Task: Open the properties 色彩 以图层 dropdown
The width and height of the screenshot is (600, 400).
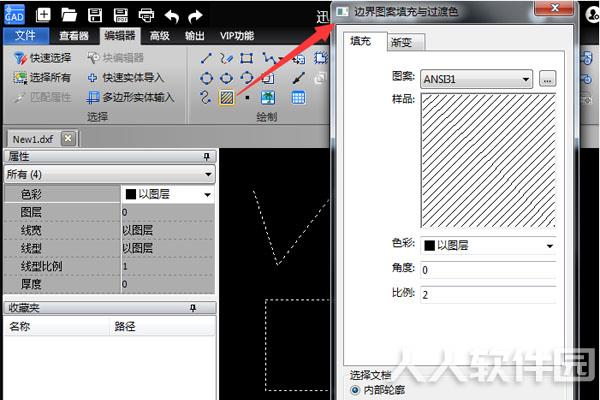Action: pos(167,194)
